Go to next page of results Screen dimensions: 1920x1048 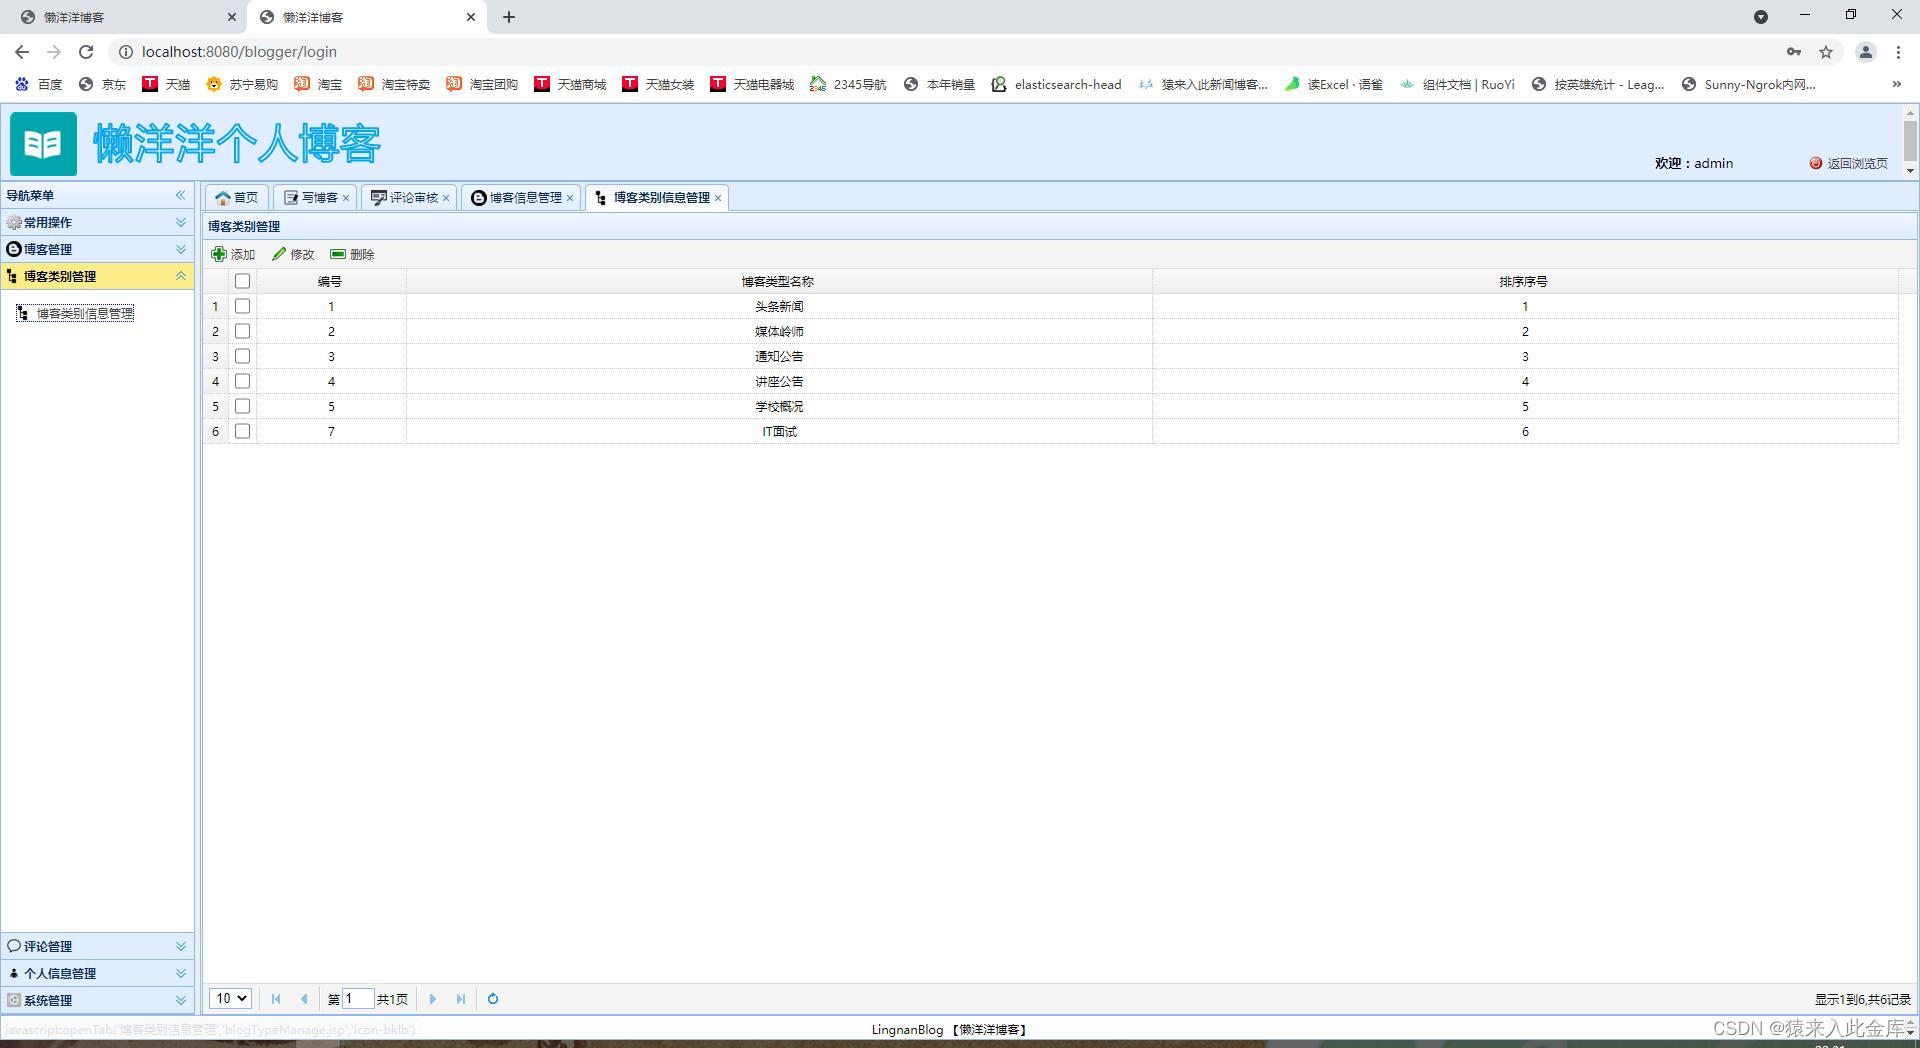point(433,999)
